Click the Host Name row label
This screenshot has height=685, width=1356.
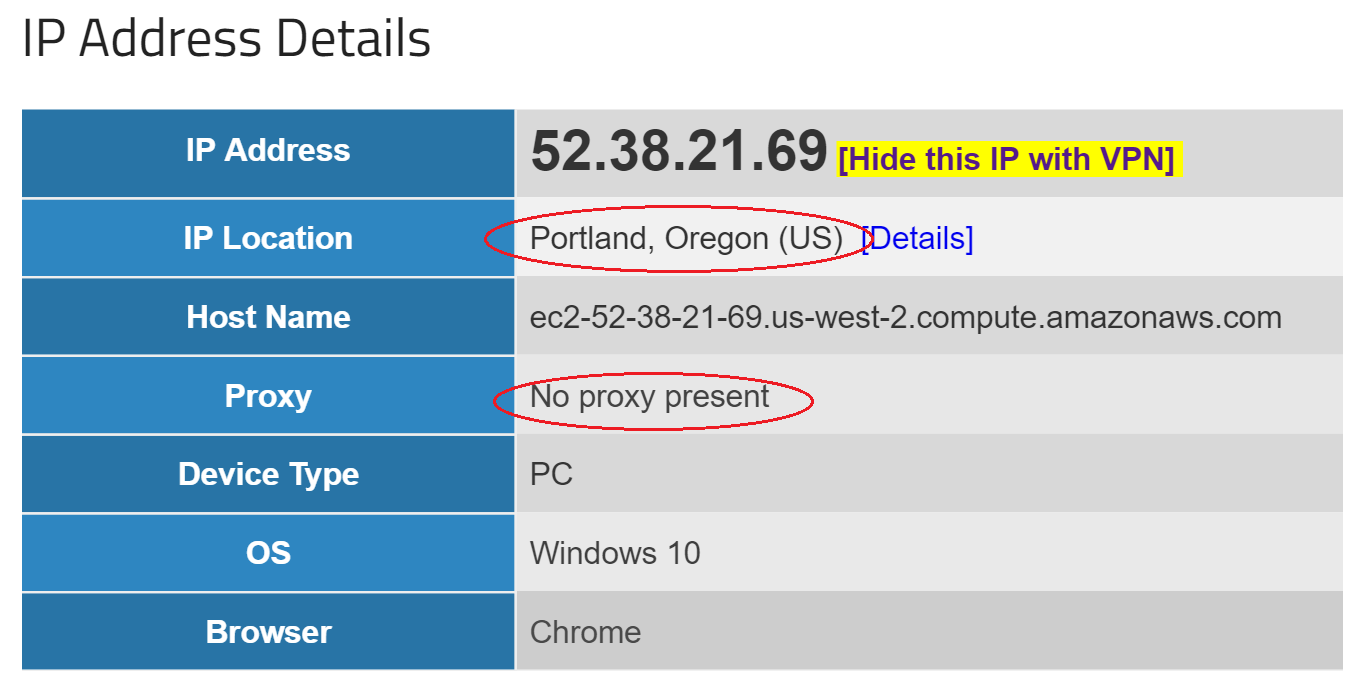point(268,317)
